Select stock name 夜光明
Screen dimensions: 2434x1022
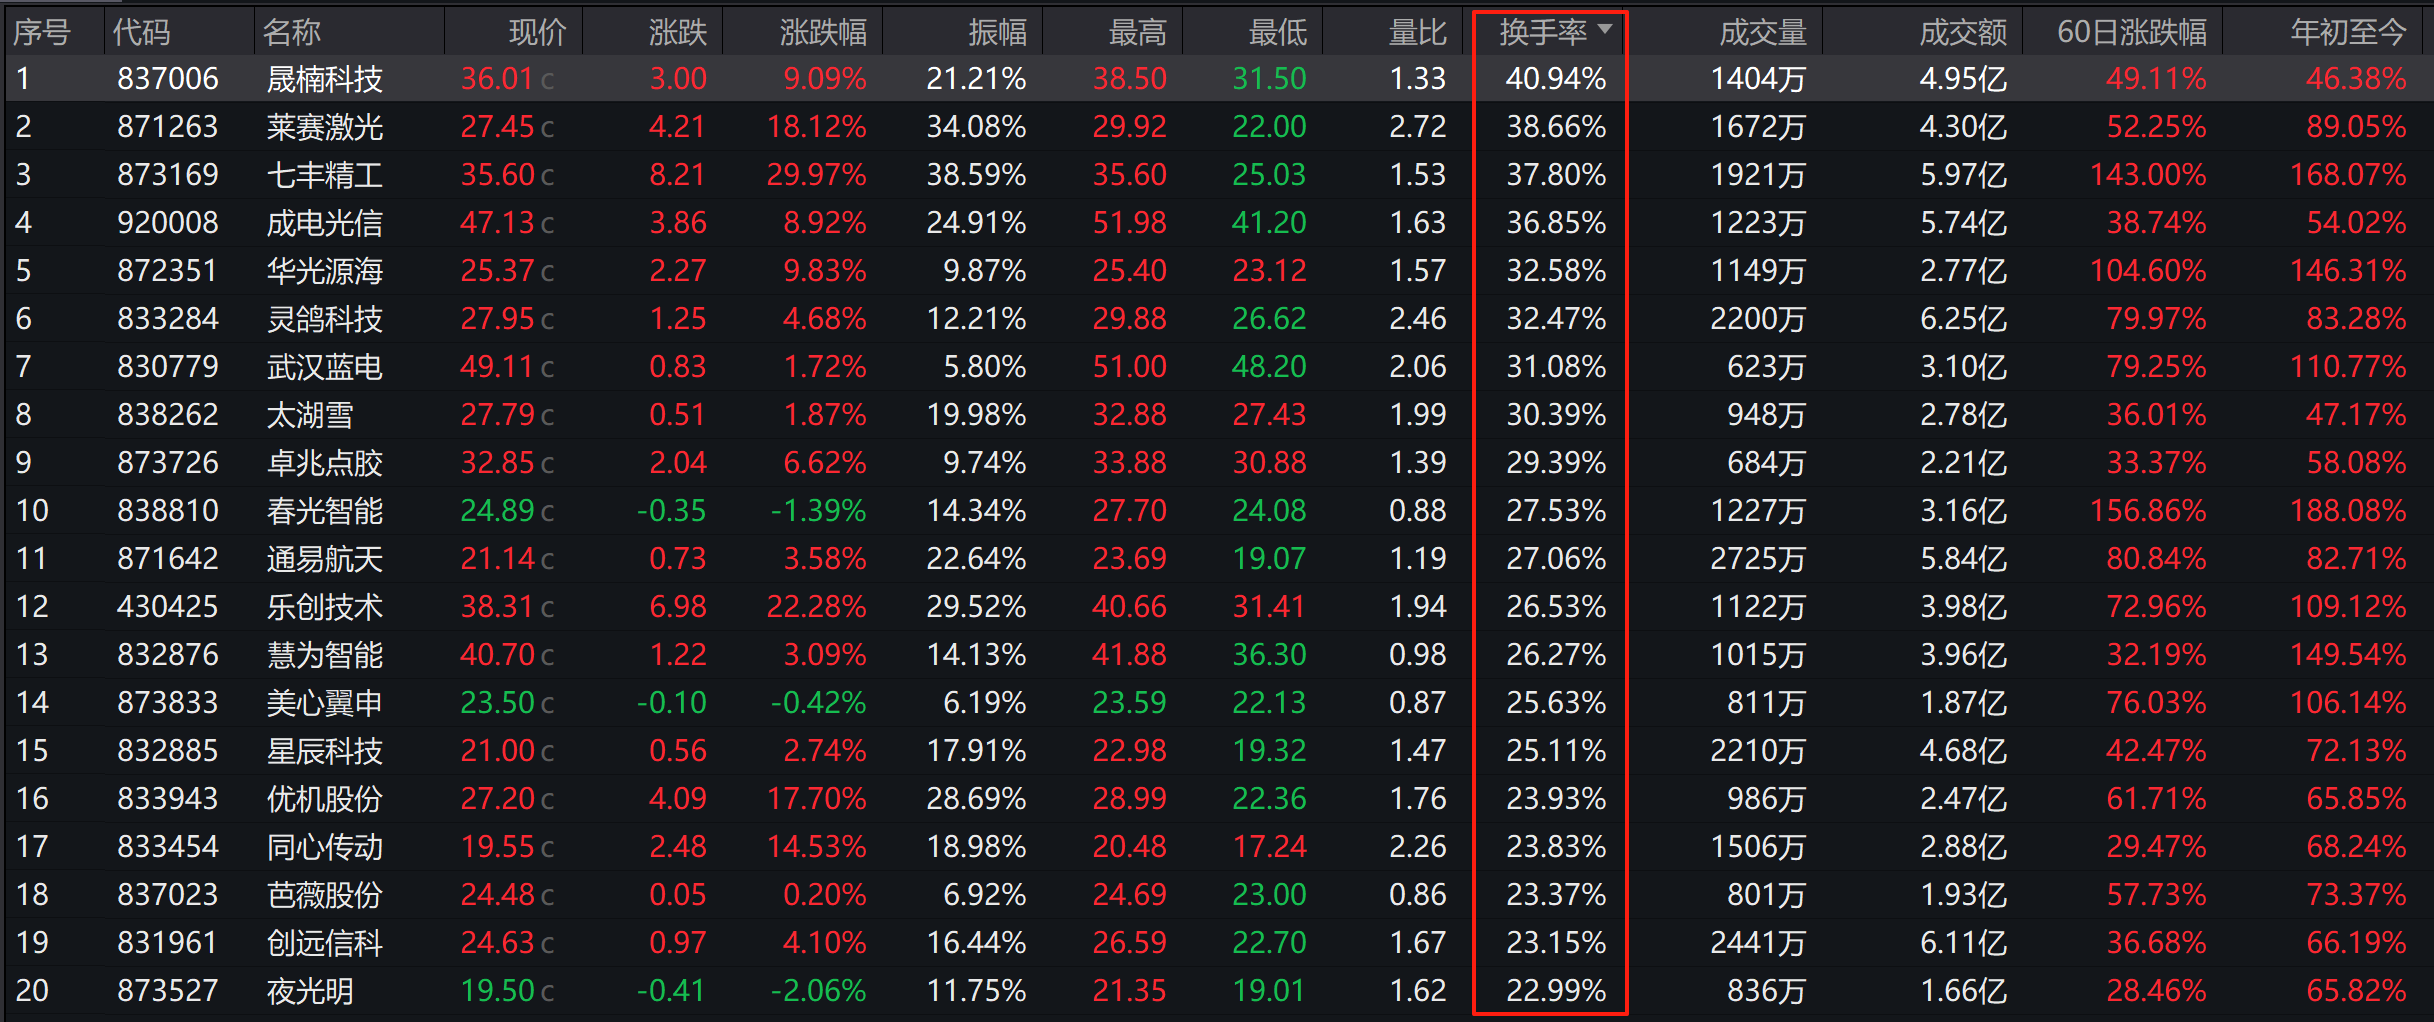[x=310, y=991]
